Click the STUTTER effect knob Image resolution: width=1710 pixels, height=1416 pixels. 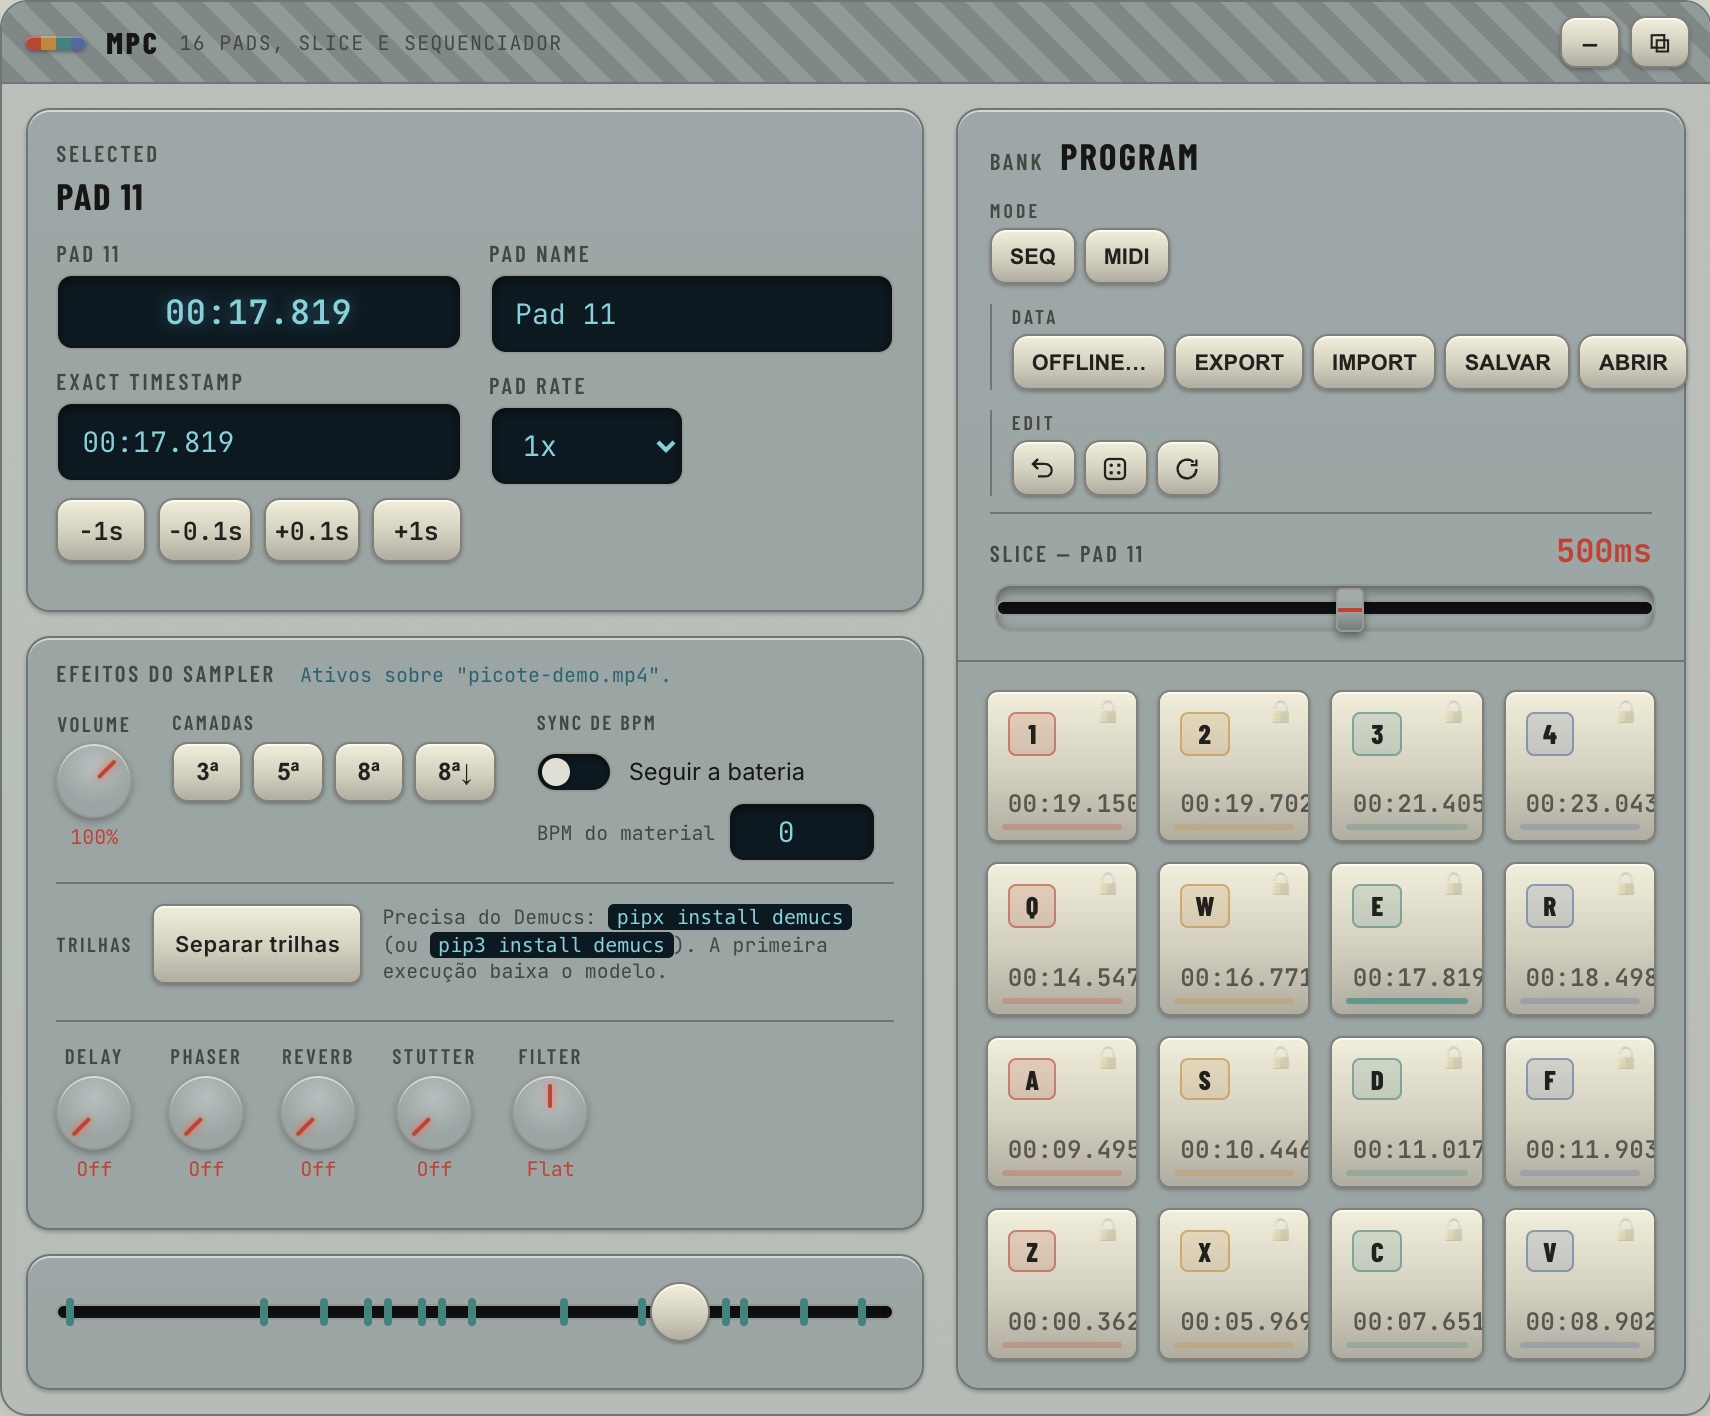click(x=434, y=1113)
